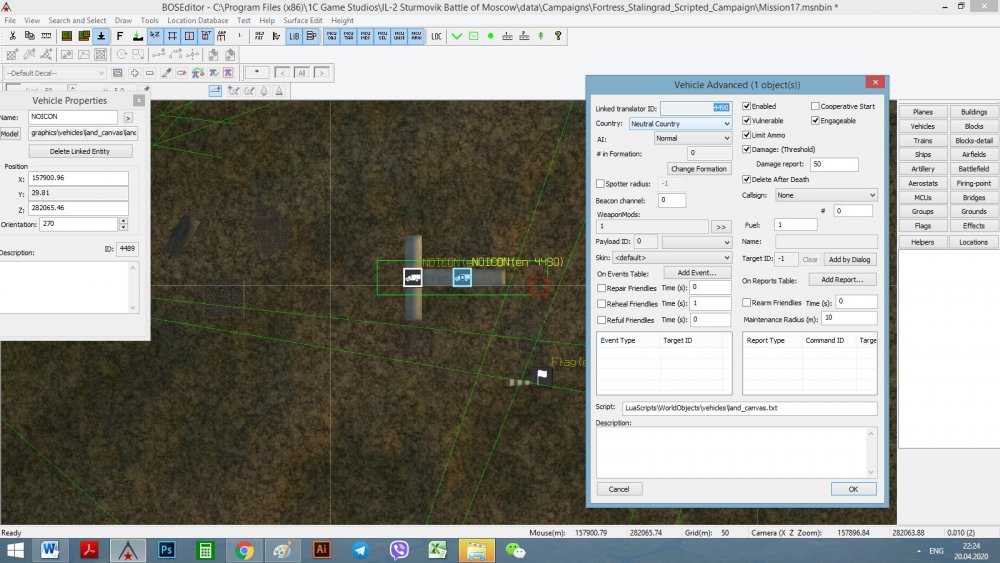Enable the Cooperative Start checkbox
Screen dimensions: 1000x563
(815, 106)
